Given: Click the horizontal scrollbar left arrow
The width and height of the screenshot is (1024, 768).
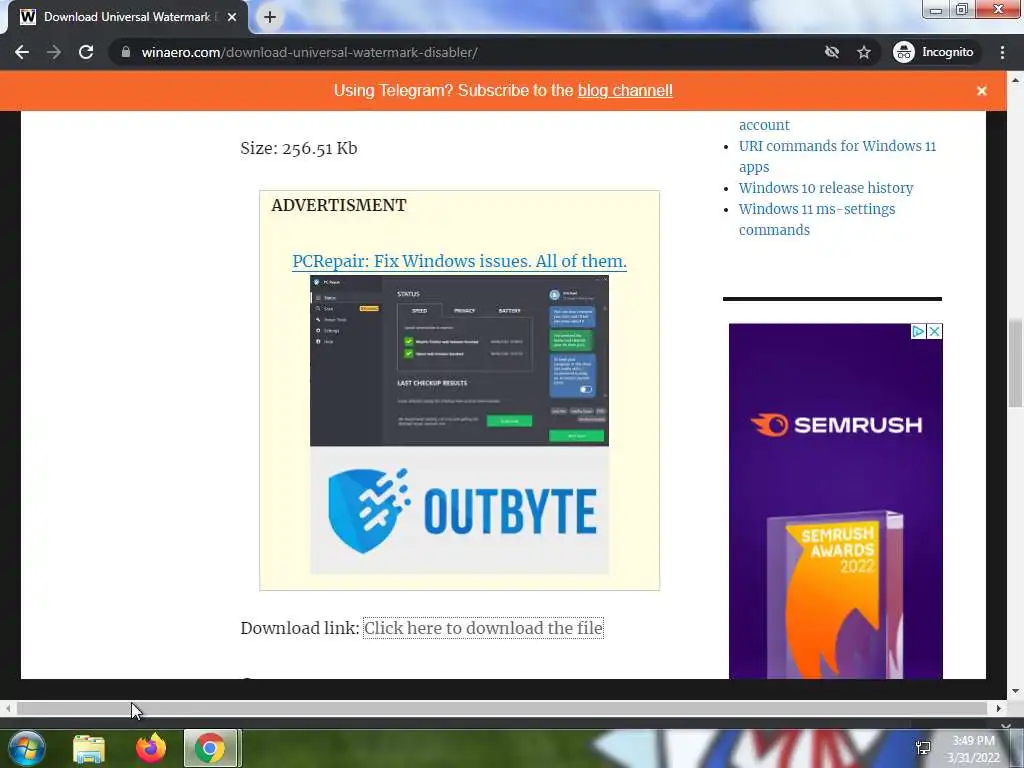Looking at the screenshot, I should (8, 708).
